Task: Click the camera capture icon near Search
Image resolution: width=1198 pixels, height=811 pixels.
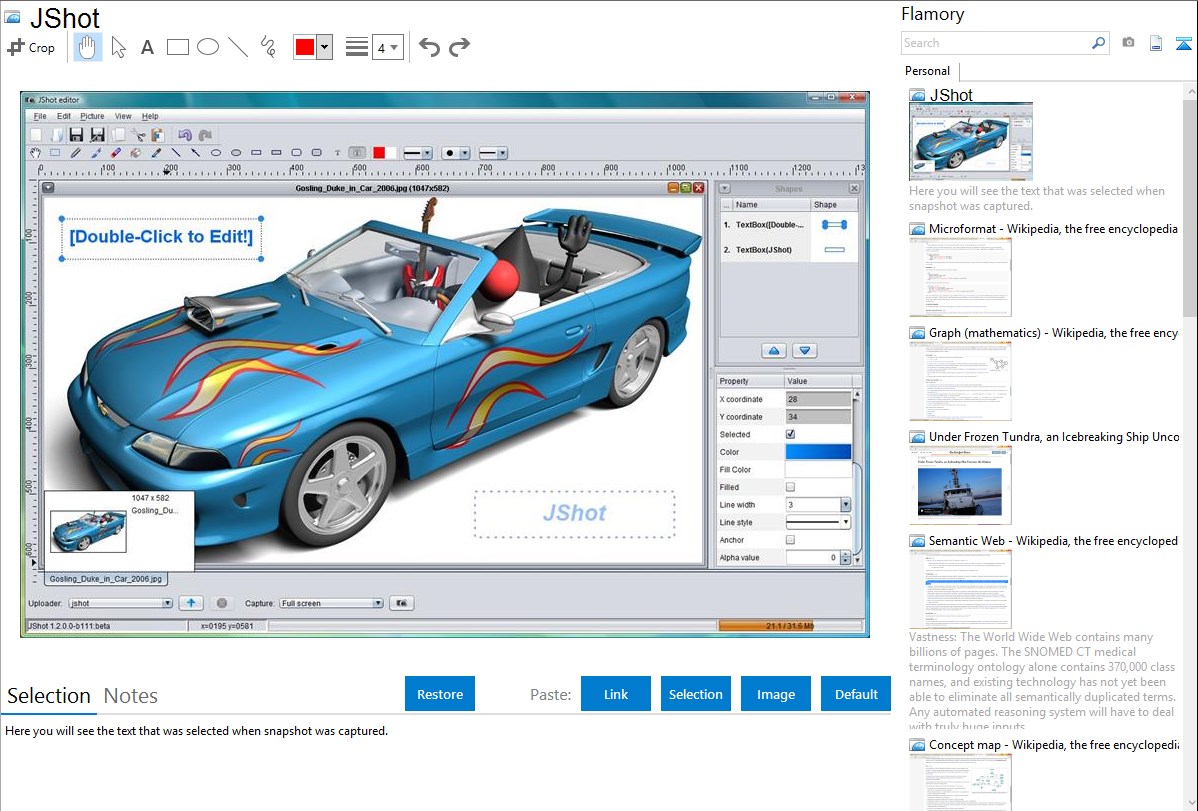Action: 1128,43
